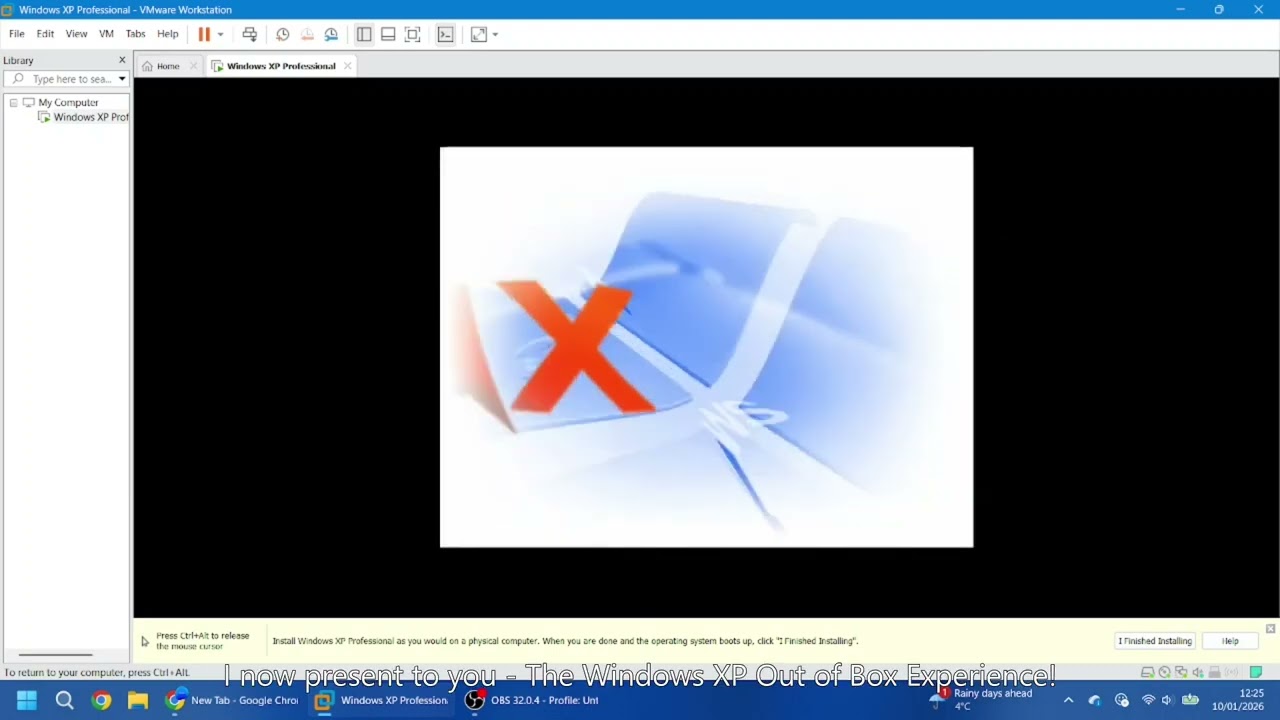Click the Windows XP welcome video screen

[706, 347]
